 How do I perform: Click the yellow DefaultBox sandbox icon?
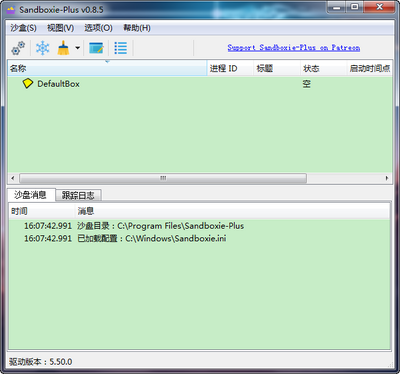28,84
